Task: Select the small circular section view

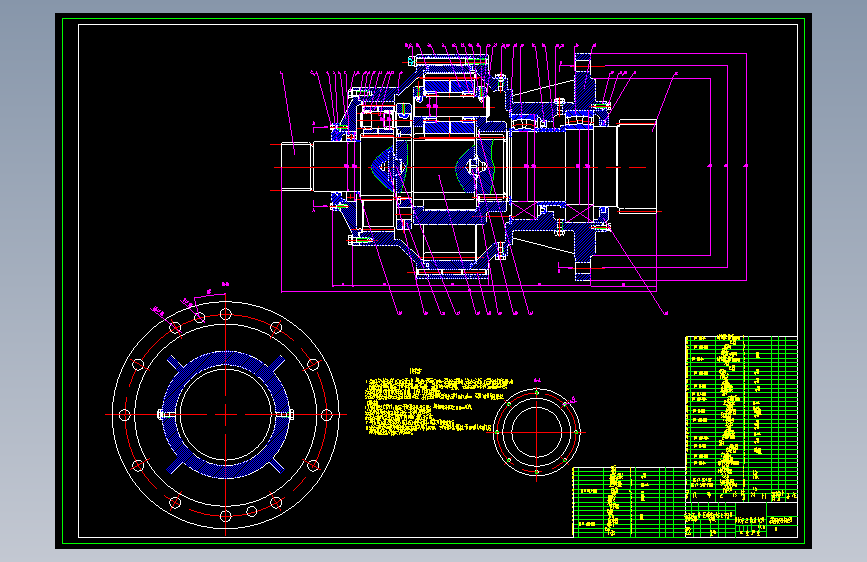Action: pos(536,433)
